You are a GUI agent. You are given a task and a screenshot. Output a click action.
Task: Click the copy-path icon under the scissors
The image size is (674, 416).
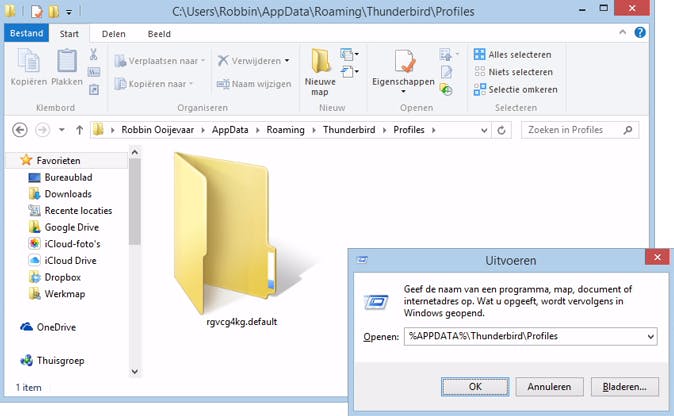pos(94,72)
